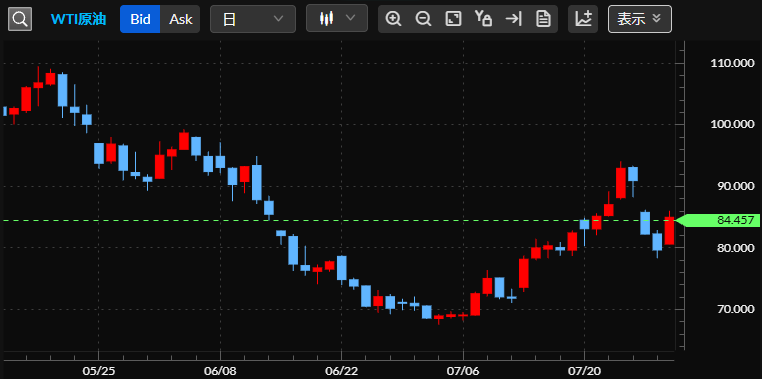
Task: Click the 07/06 date axis label
Action: [463, 371]
